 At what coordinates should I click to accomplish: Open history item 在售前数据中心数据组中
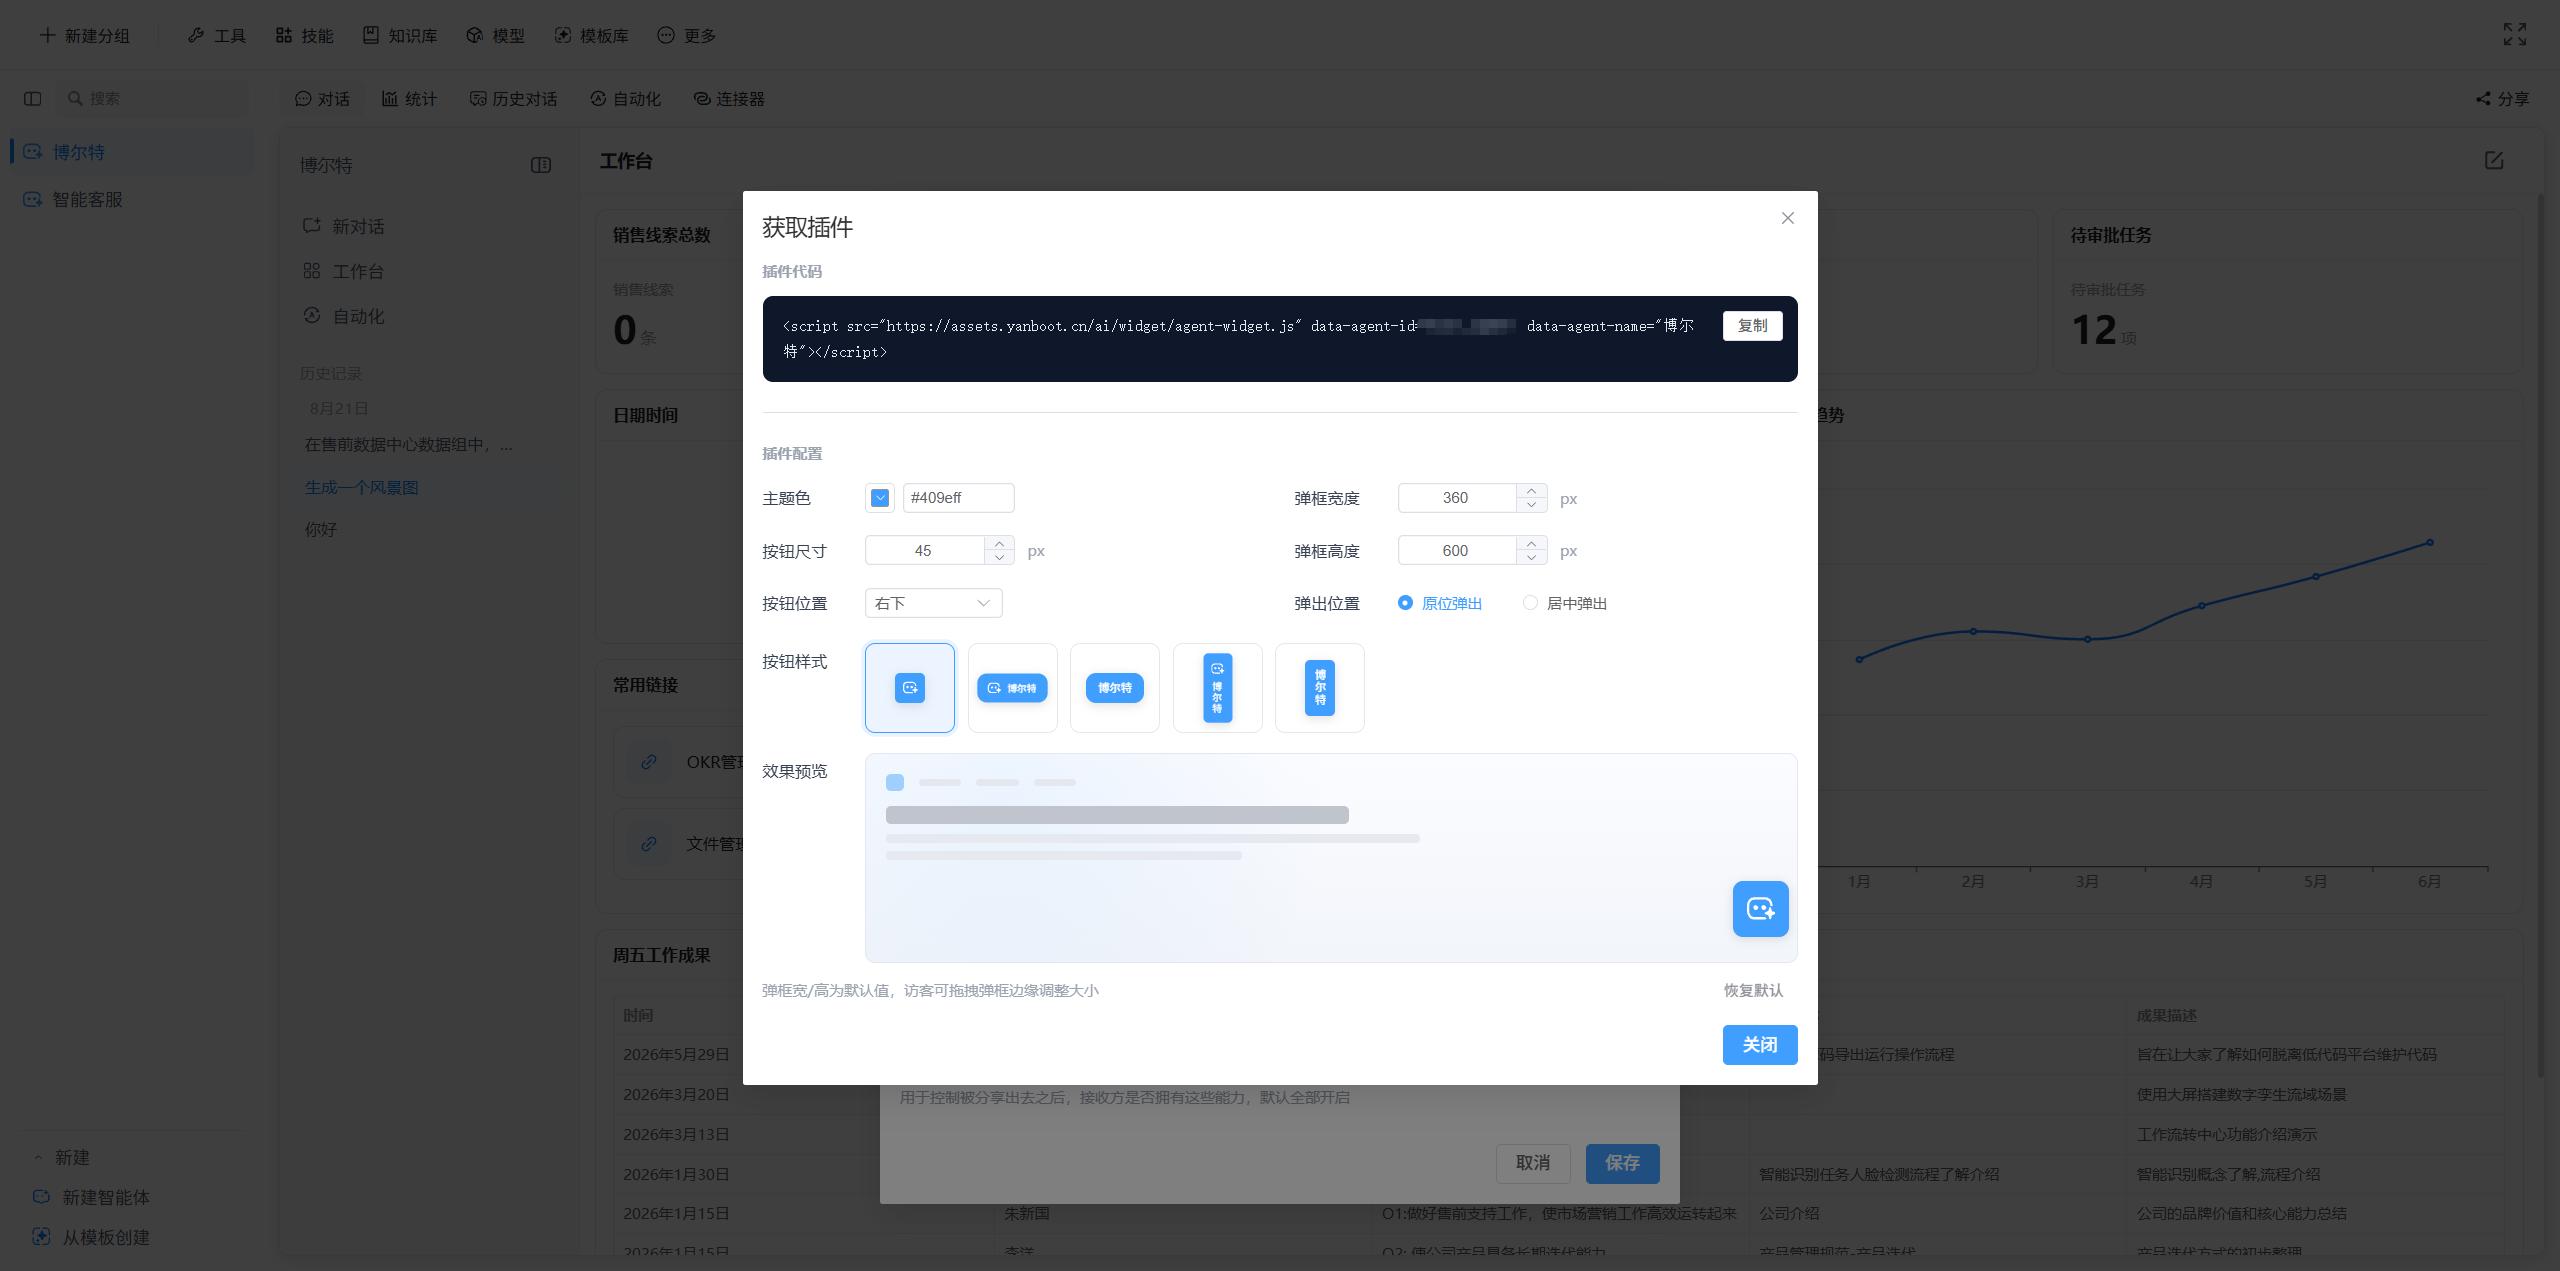point(409,445)
